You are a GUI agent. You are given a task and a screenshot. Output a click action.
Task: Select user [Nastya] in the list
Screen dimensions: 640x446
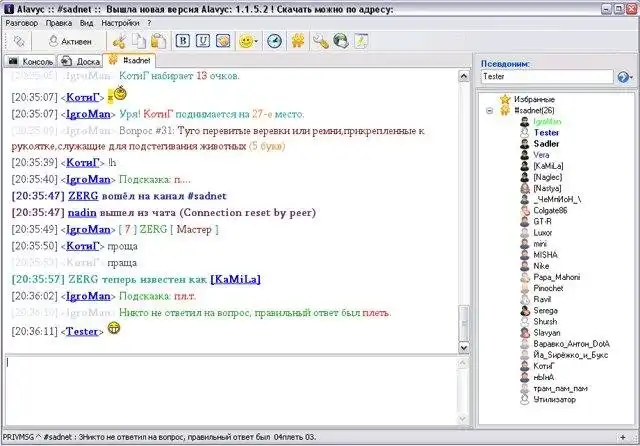coord(547,188)
